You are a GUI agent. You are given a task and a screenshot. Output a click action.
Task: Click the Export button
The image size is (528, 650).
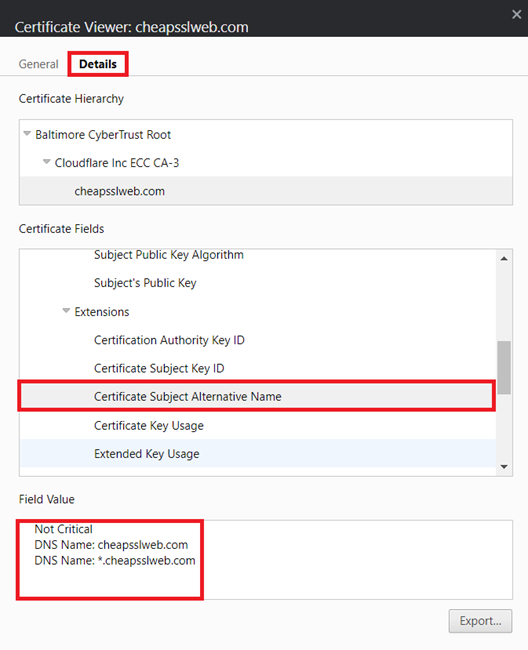point(480,621)
